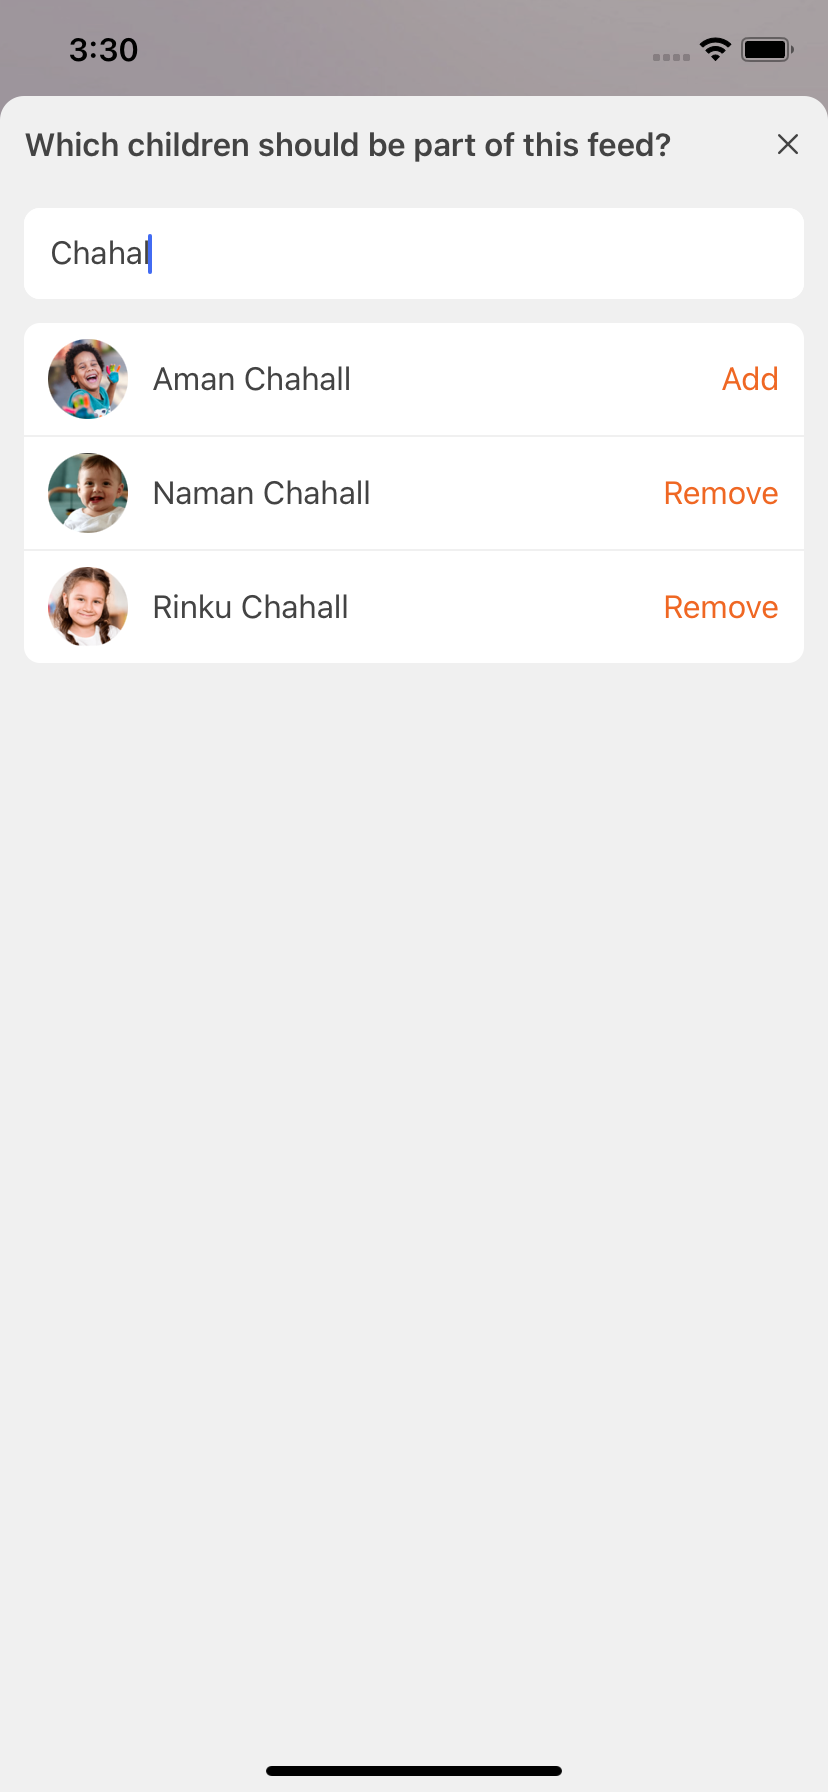The height and width of the screenshot is (1792, 828).
Task: Remove Naman Chahall from the feed
Action: tap(721, 494)
